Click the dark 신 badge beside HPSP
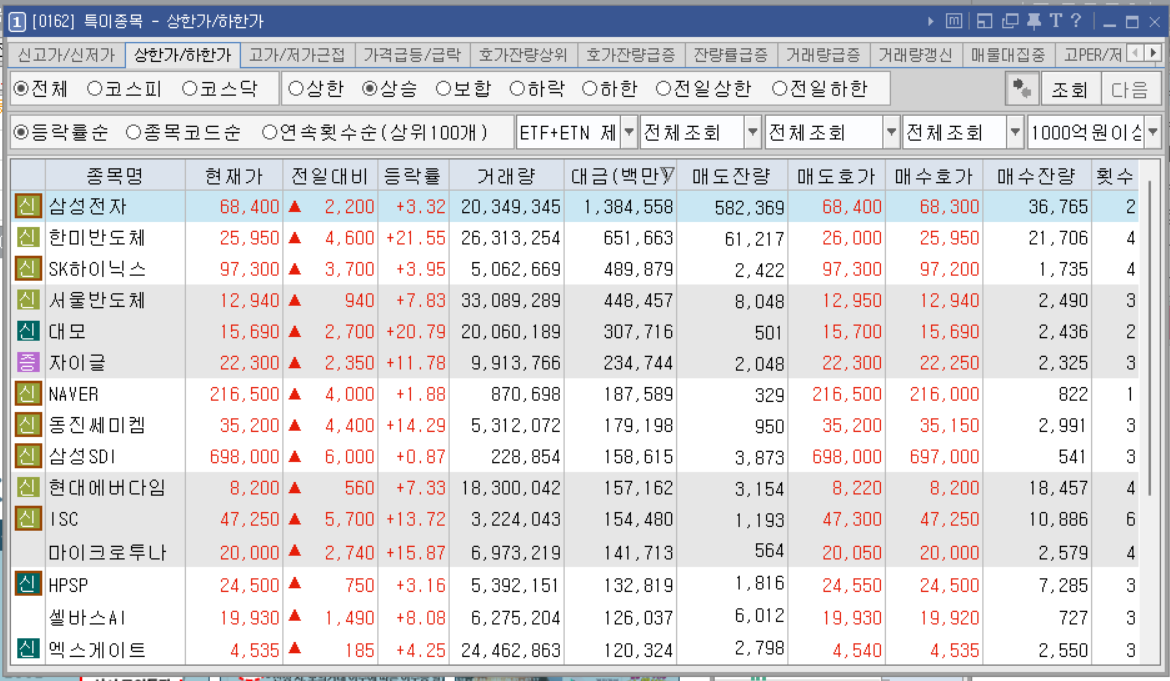1170x681 pixels. (28, 584)
